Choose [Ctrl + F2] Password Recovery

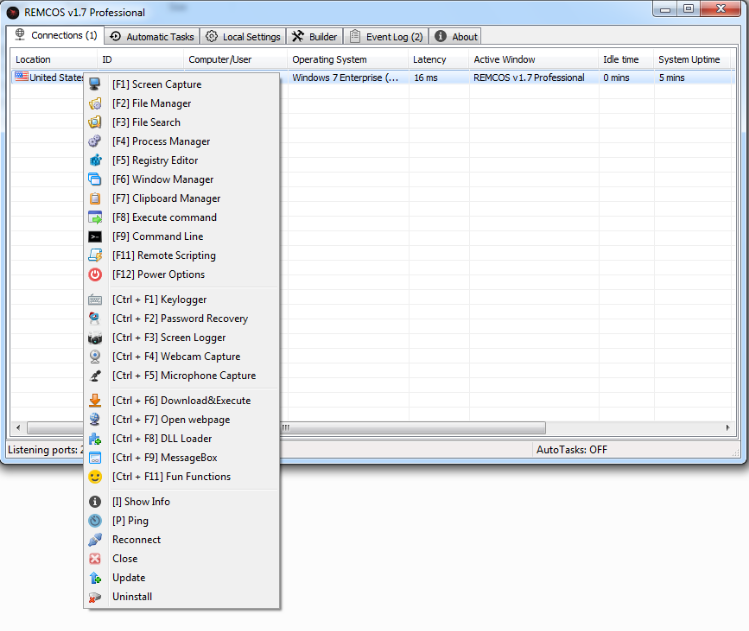182,319
